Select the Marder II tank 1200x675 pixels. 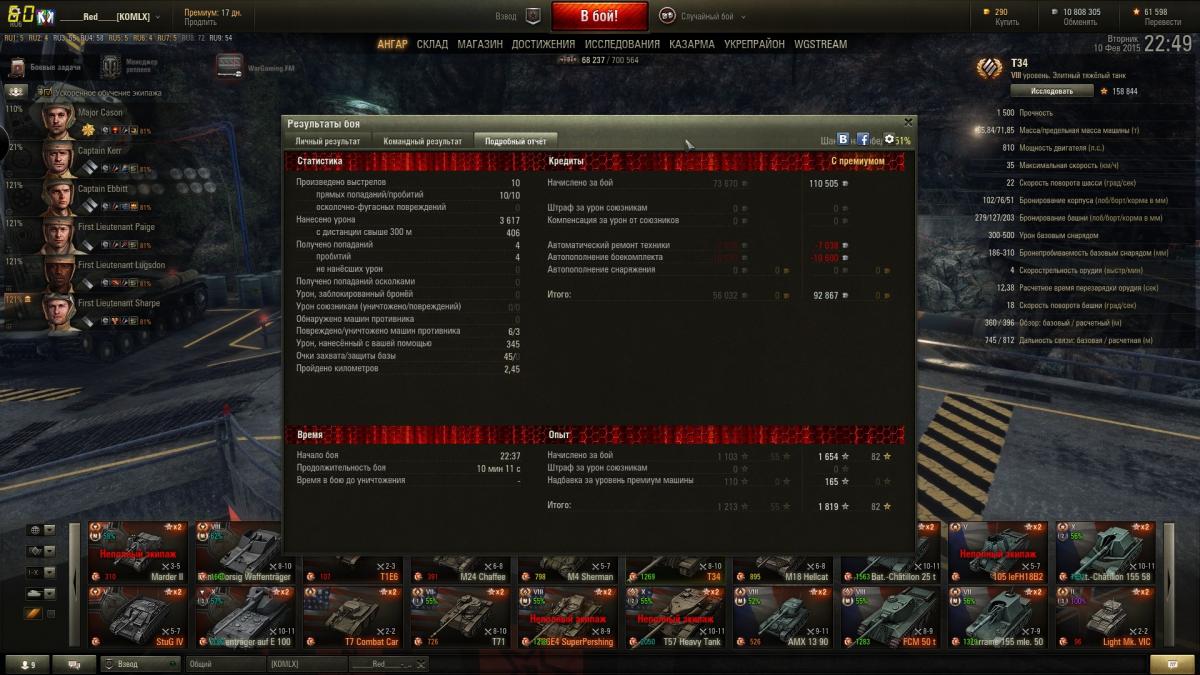(x=136, y=551)
